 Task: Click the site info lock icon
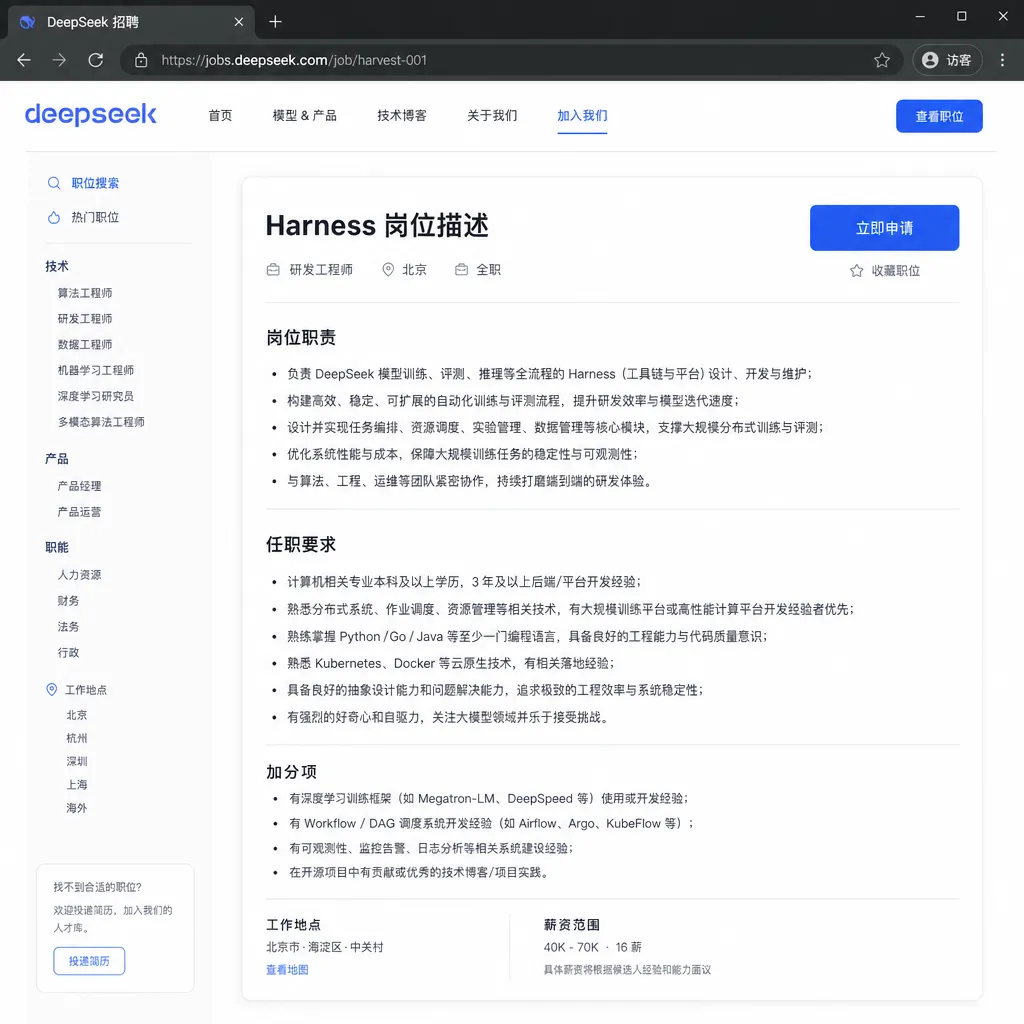[141, 60]
